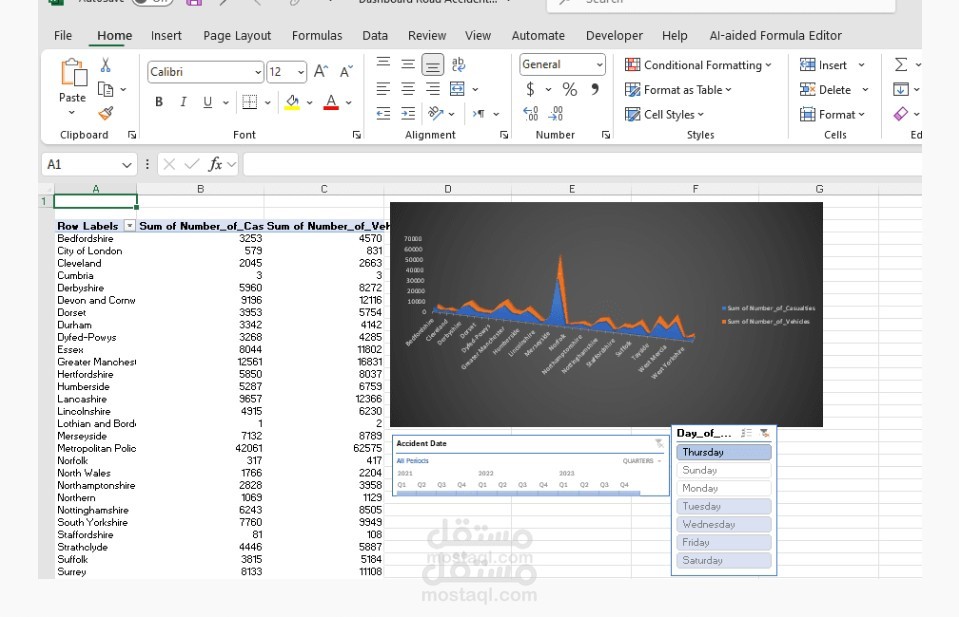Click the Clear eraser icon
The width and height of the screenshot is (959, 617).
tap(900, 114)
